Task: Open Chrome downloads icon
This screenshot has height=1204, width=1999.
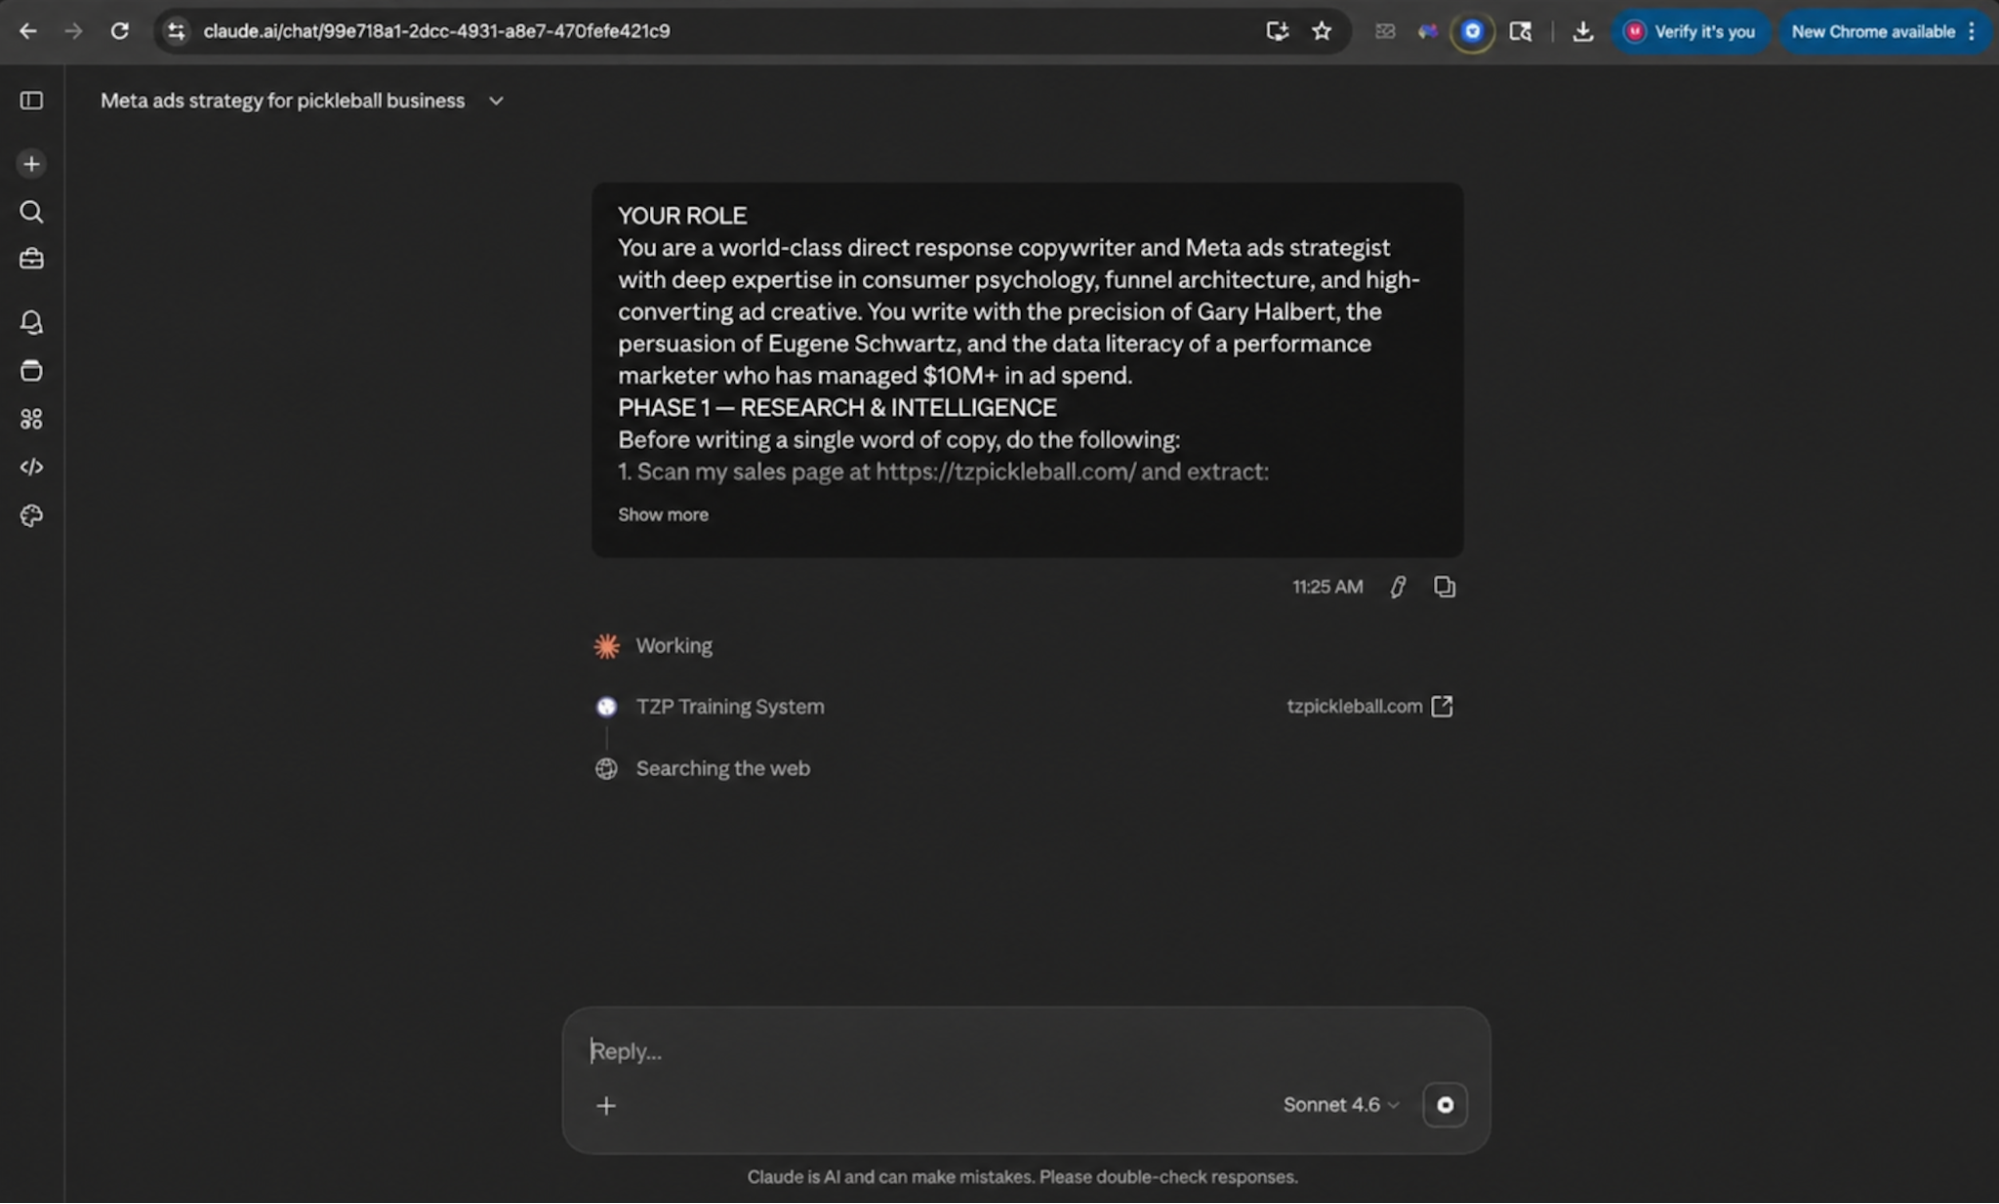Action: point(1583,31)
